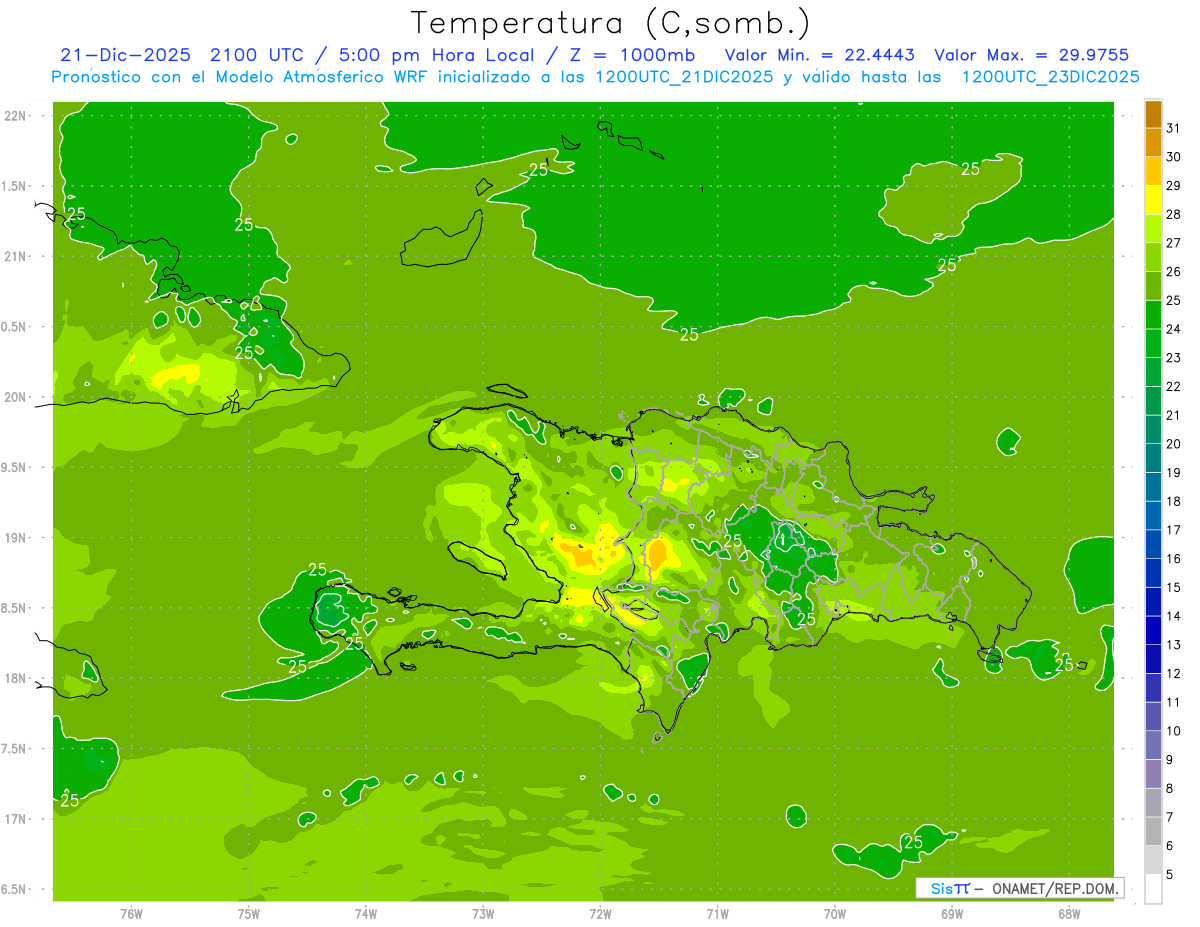Click the gray legend swatch between 6 and 7
The width and height of the screenshot is (1200, 927).
tap(1153, 831)
